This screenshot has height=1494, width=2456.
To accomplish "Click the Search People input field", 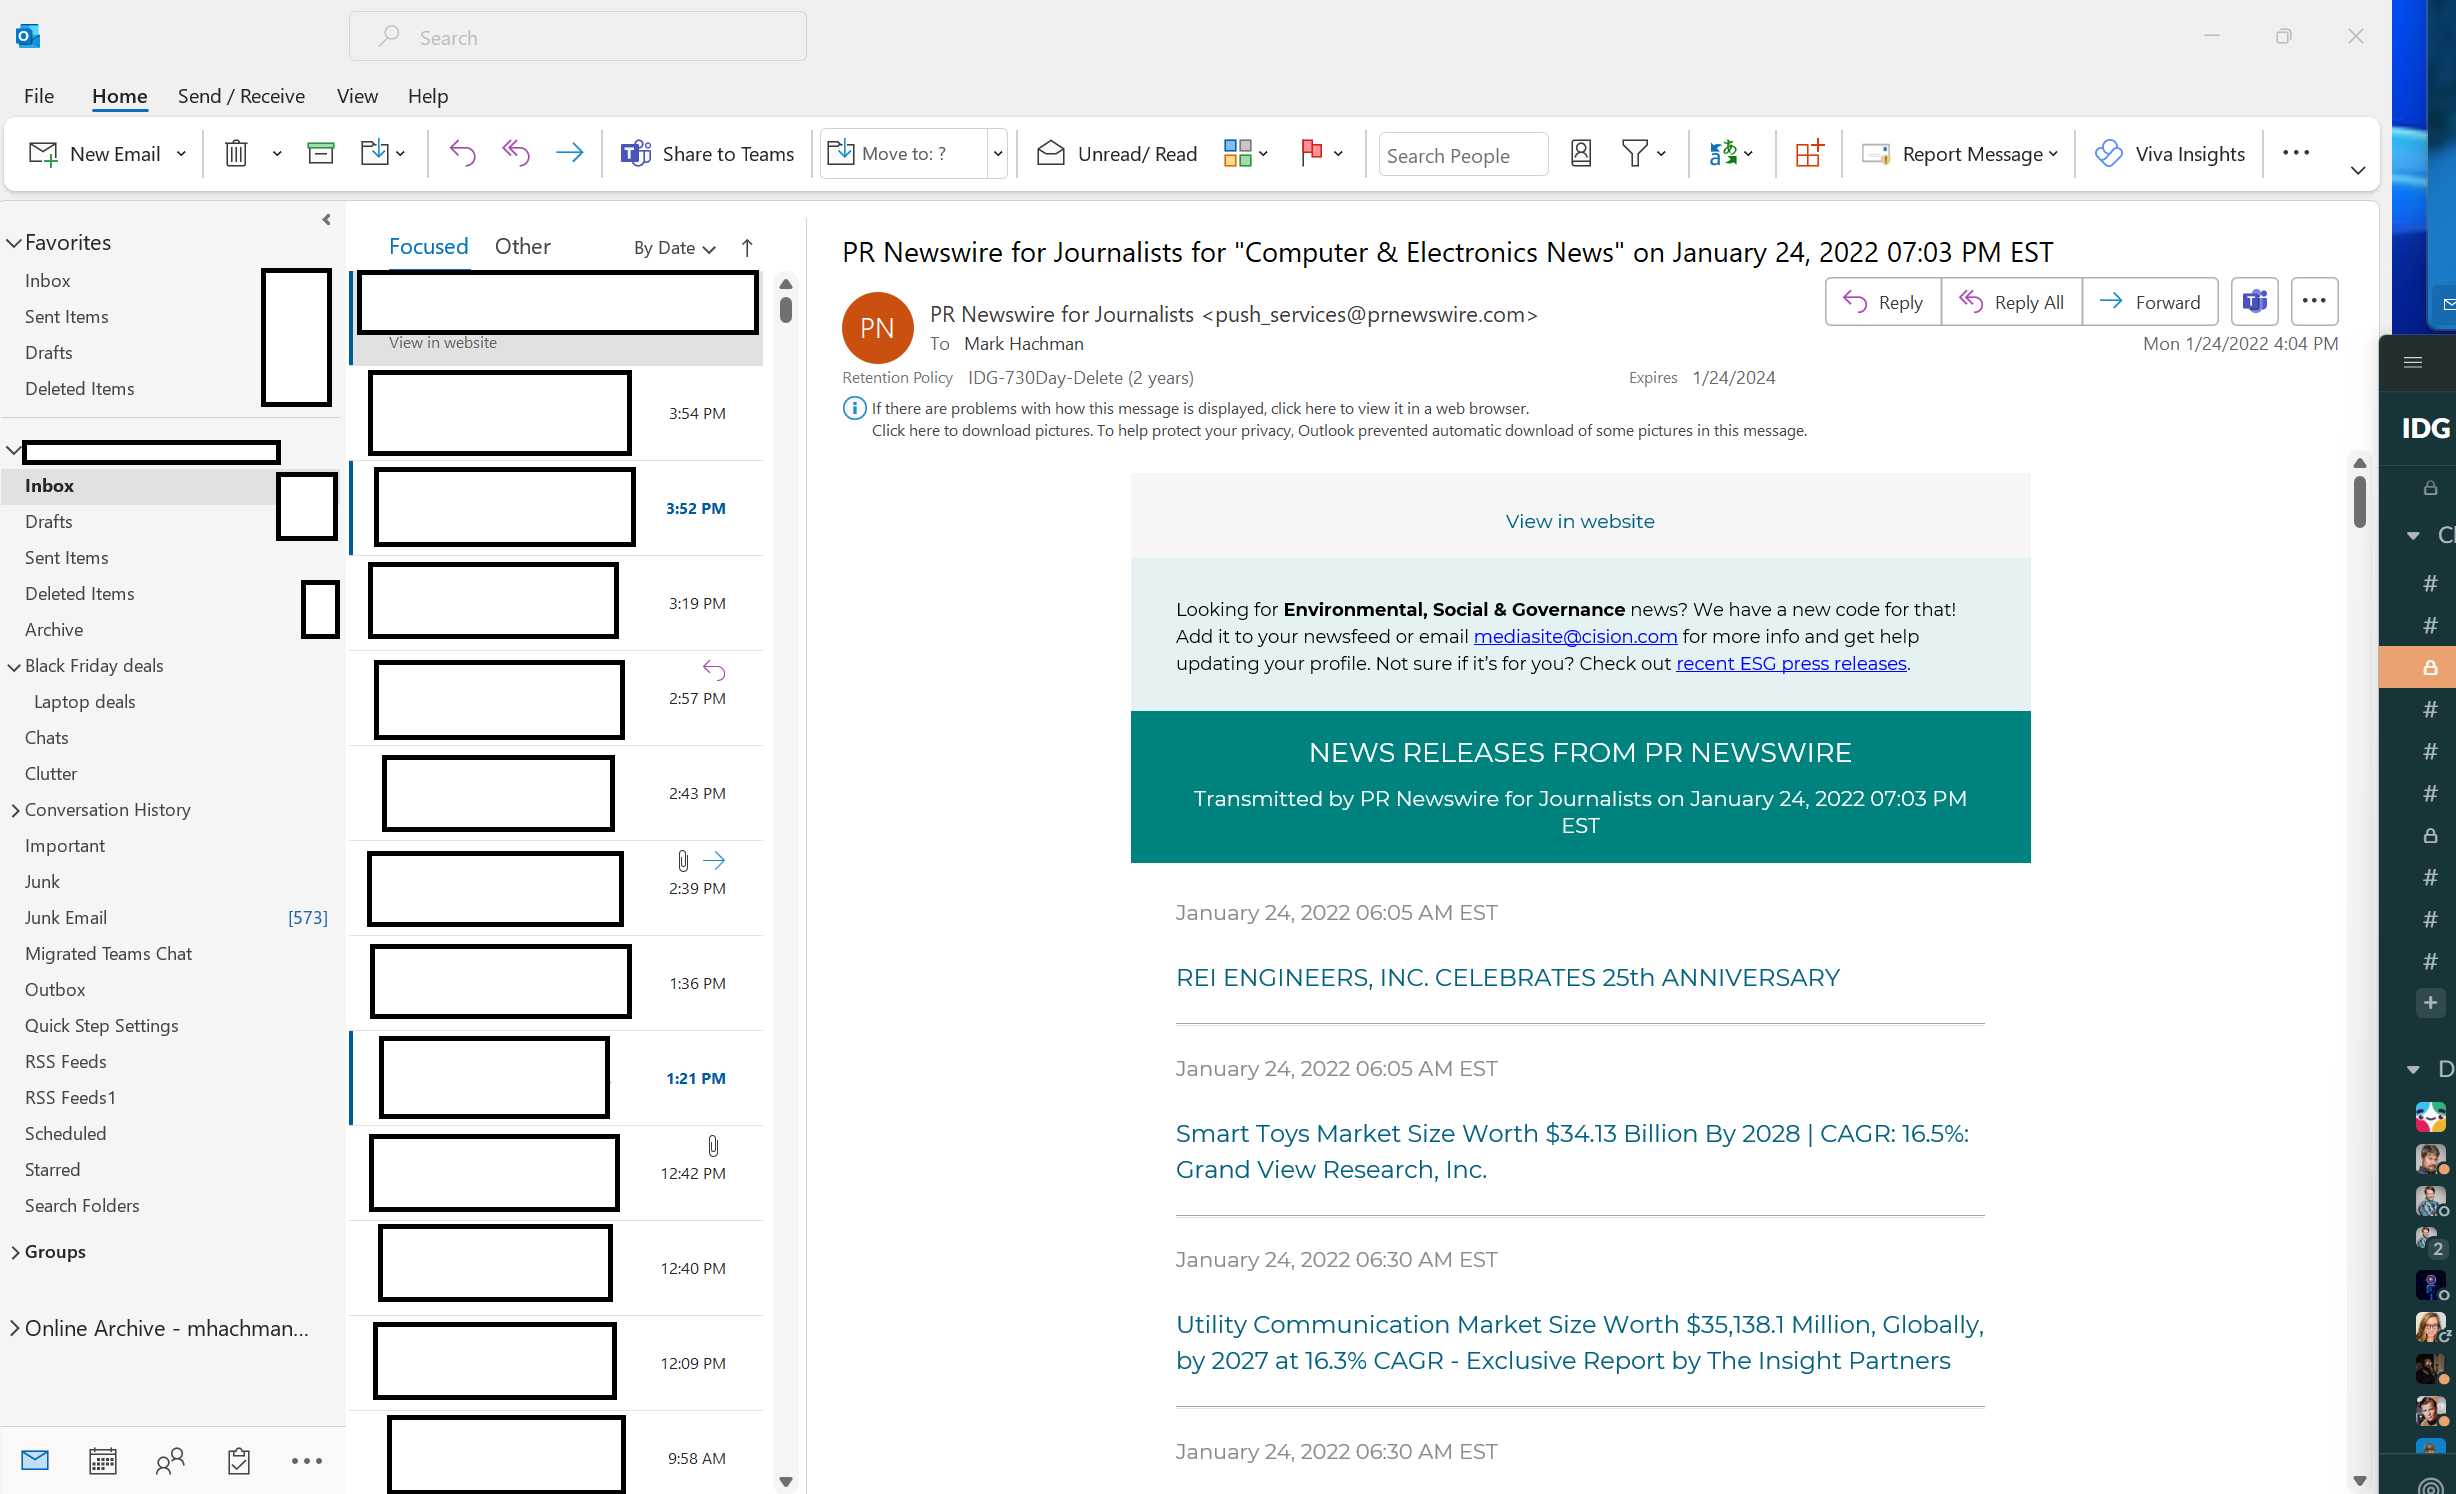I will (x=1461, y=155).
